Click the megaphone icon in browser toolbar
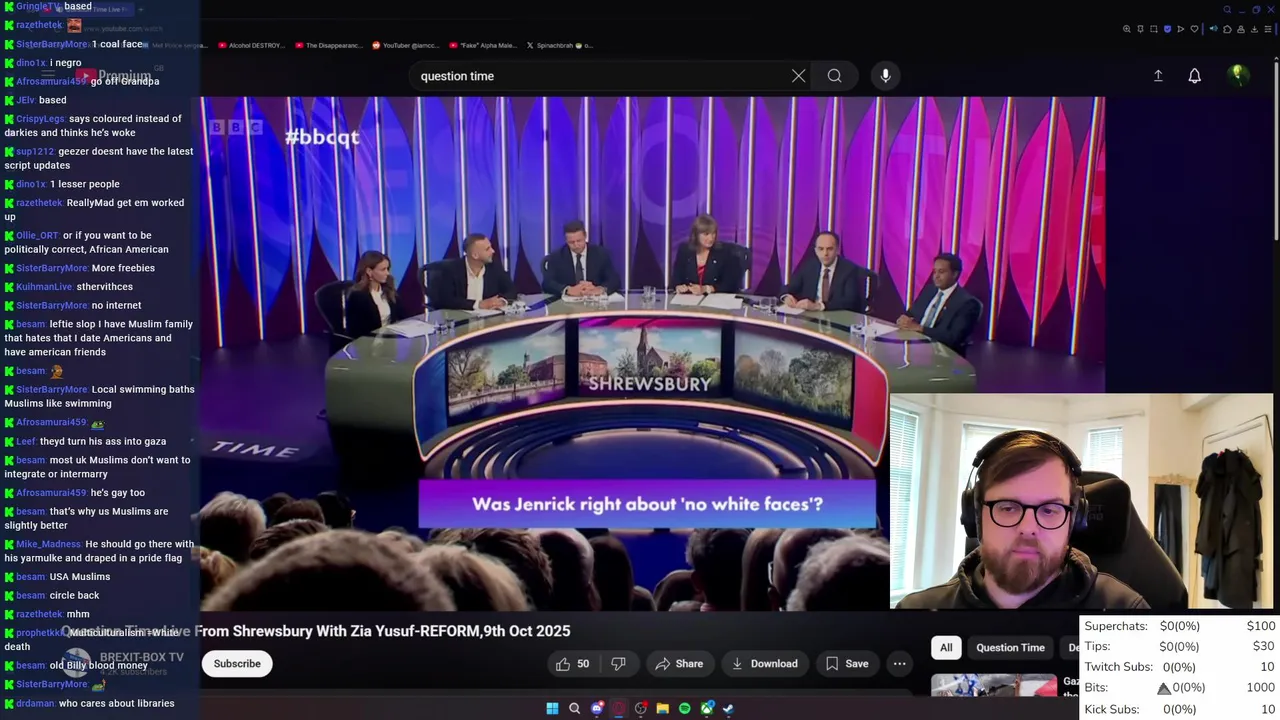This screenshot has height=720, width=1280. coord(1214,29)
